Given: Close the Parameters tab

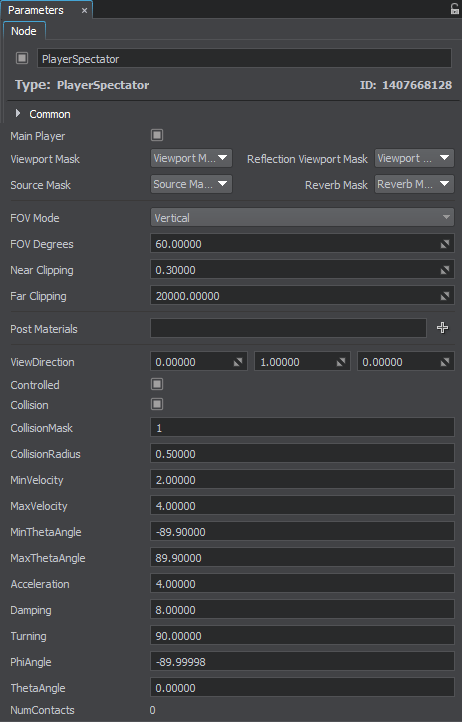Looking at the screenshot, I should click(x=84, y=11).
